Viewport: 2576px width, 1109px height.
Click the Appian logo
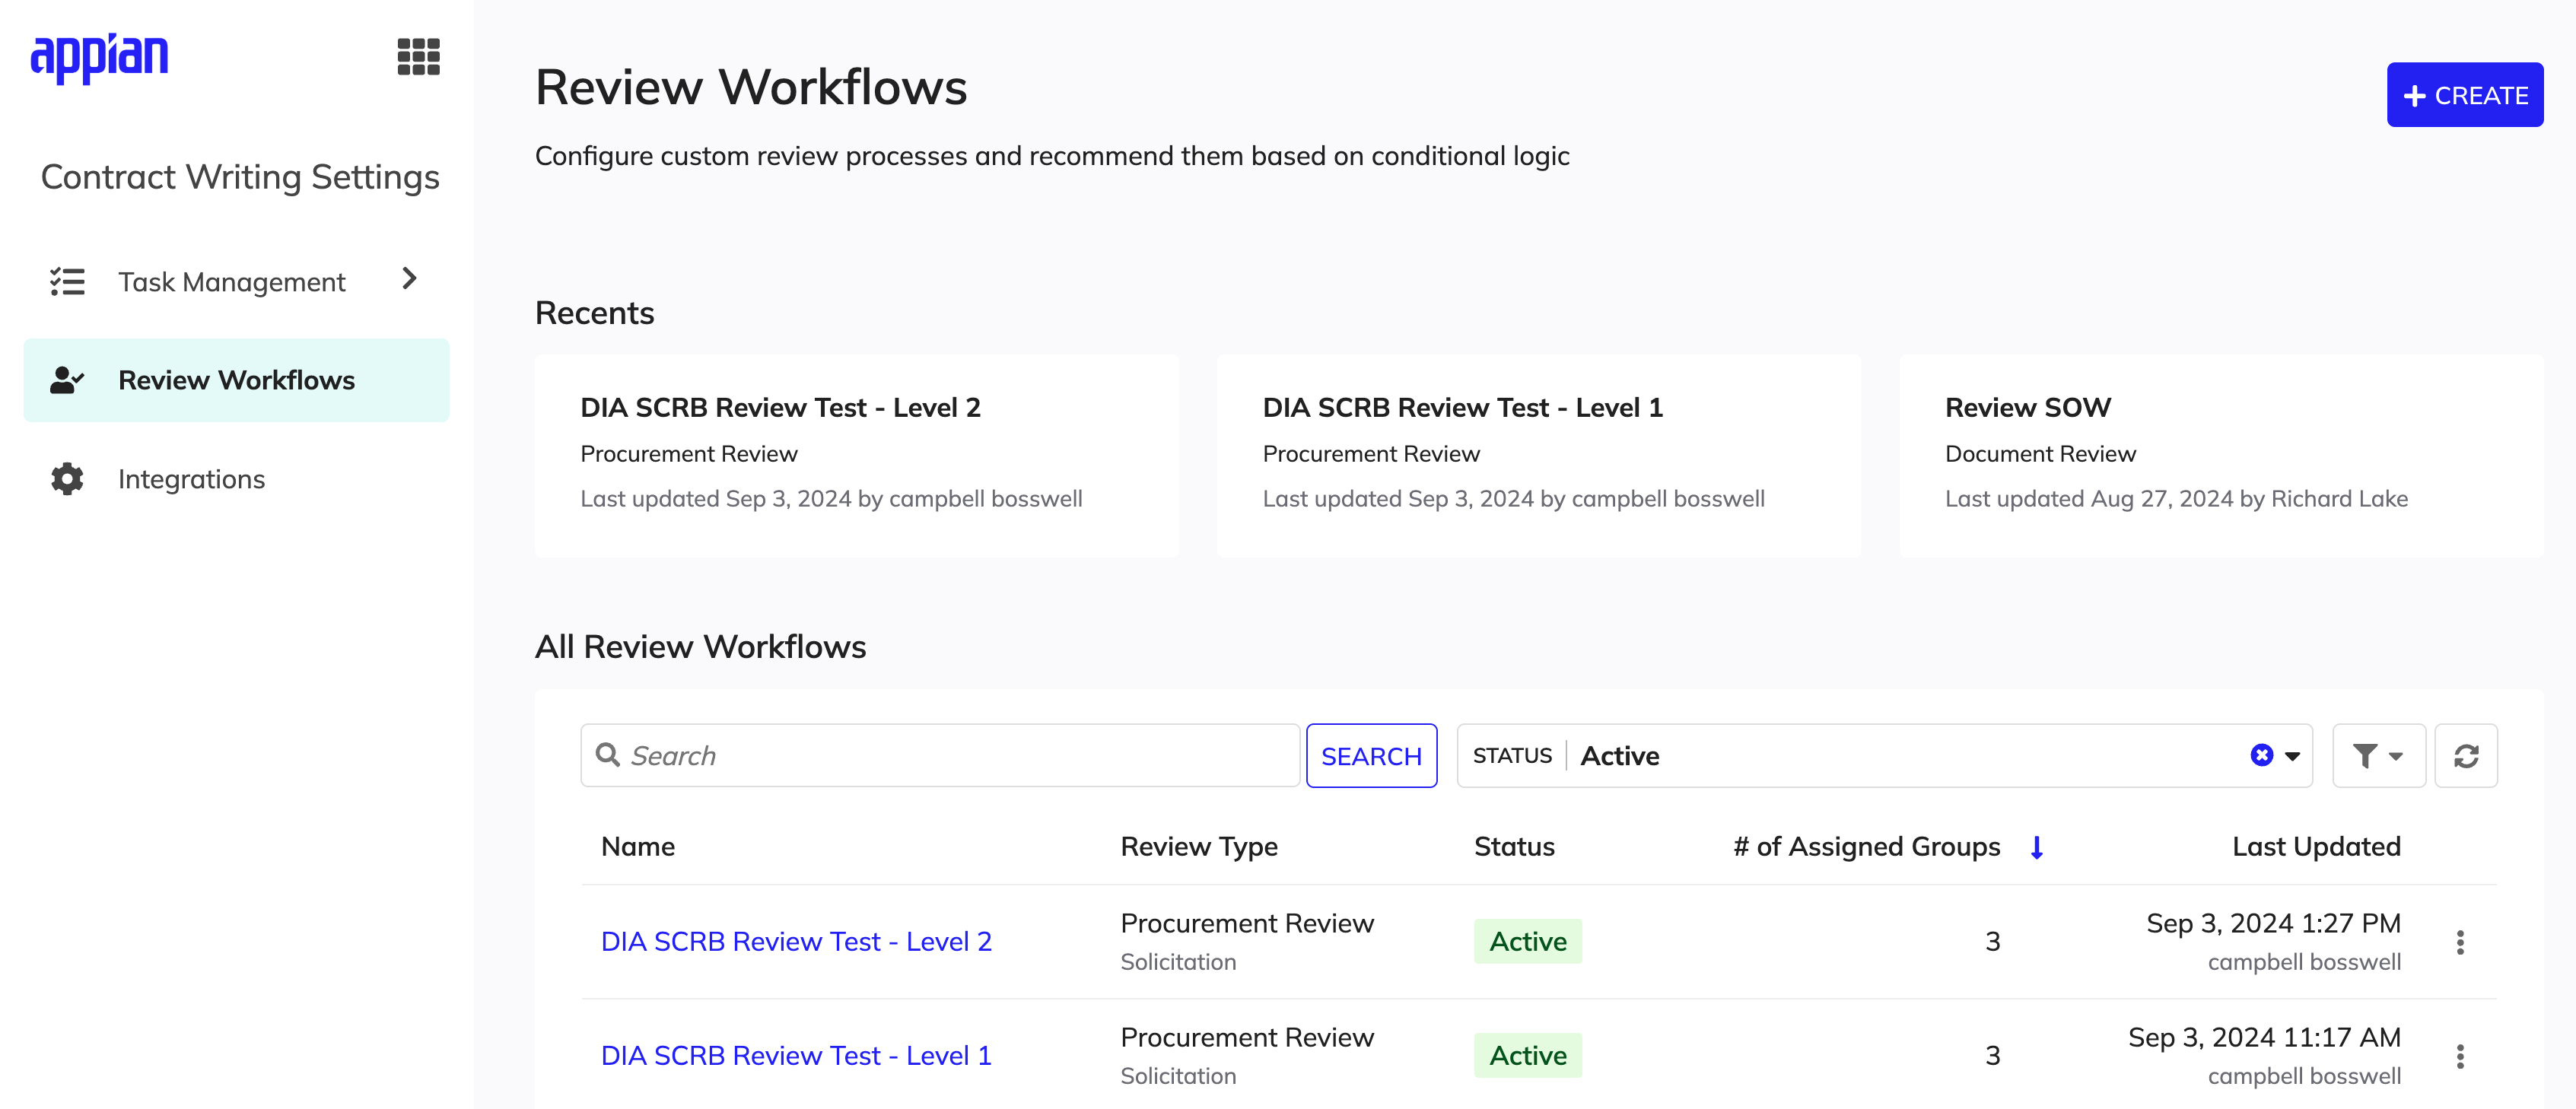pyautogui.click(x=99, y=58)
